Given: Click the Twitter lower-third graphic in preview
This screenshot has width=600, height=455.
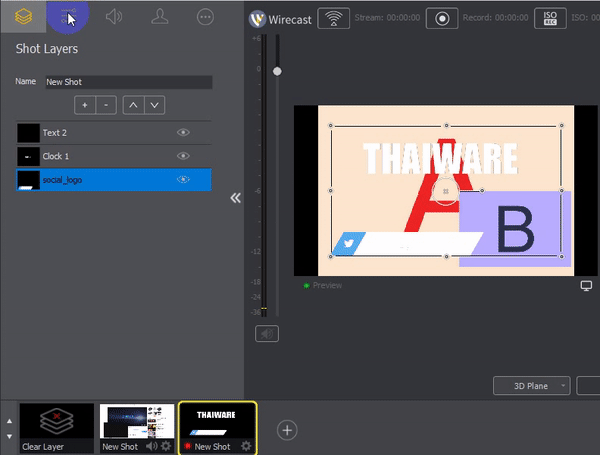Looking at the screenshot, I should [407, 243].
